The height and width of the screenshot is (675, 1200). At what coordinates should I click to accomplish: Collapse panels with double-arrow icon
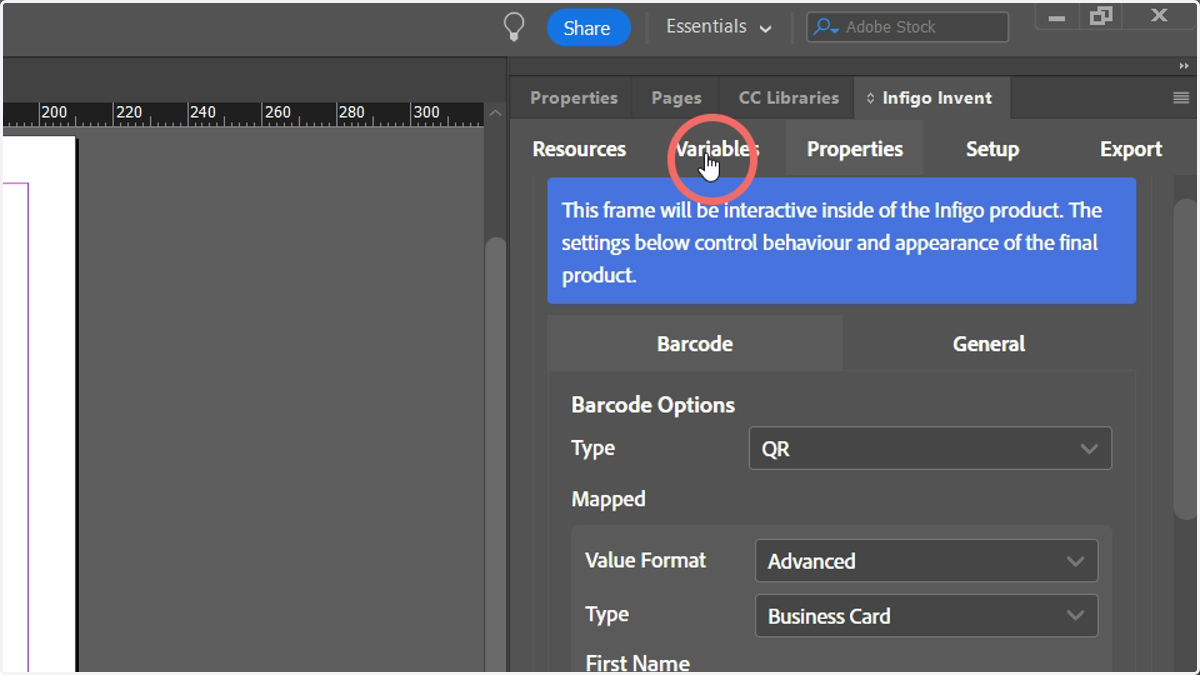tap(1185, 66)
